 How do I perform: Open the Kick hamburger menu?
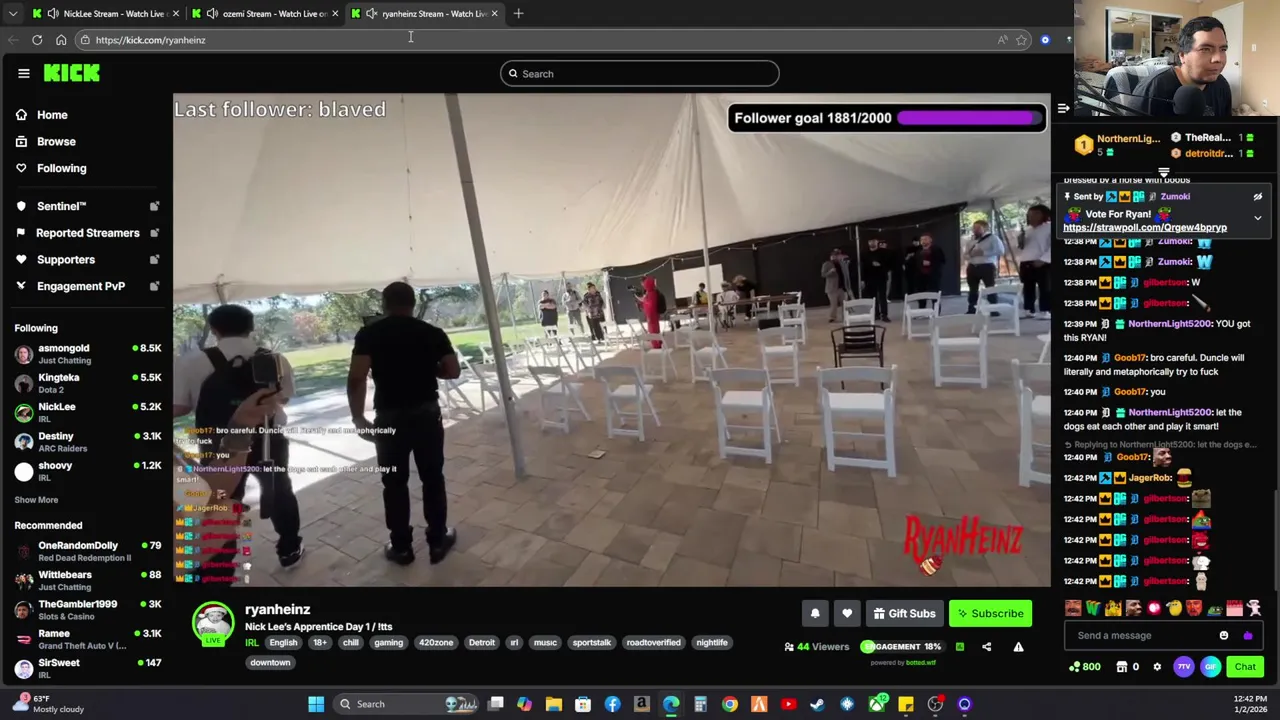click(x=24, y=73)
